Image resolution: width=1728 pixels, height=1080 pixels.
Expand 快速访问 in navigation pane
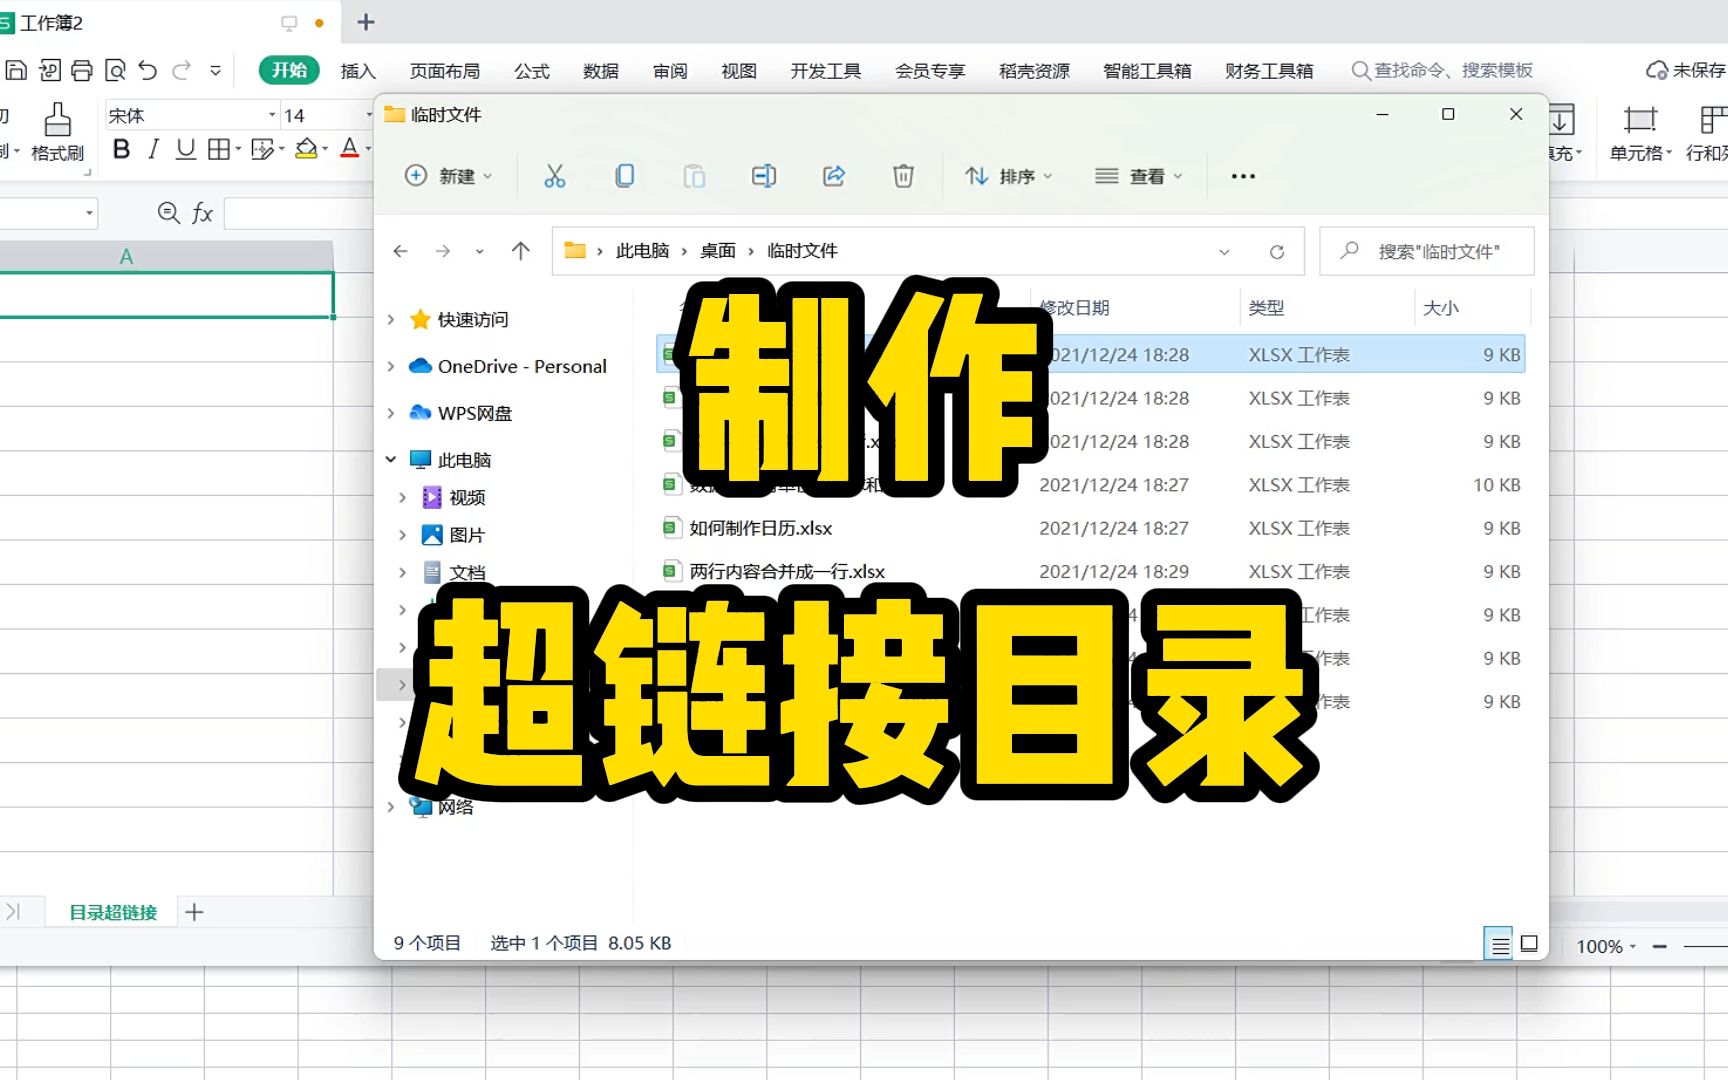(x=391, y=320)
